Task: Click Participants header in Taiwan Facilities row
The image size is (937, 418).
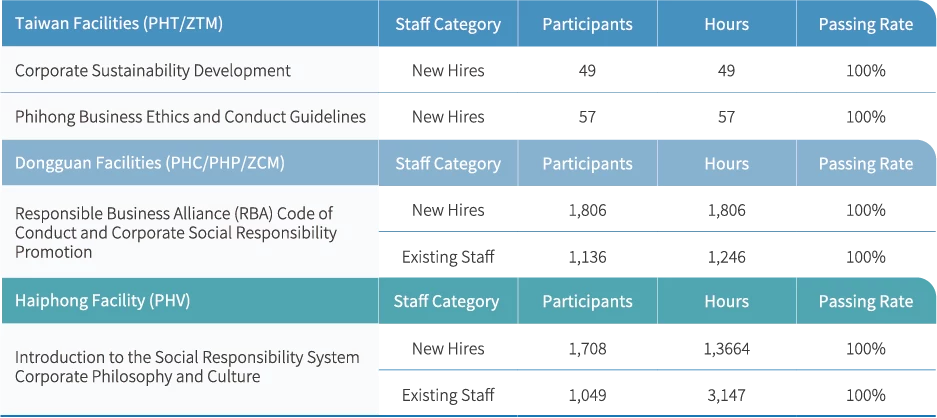Action: tap(587, 25)
